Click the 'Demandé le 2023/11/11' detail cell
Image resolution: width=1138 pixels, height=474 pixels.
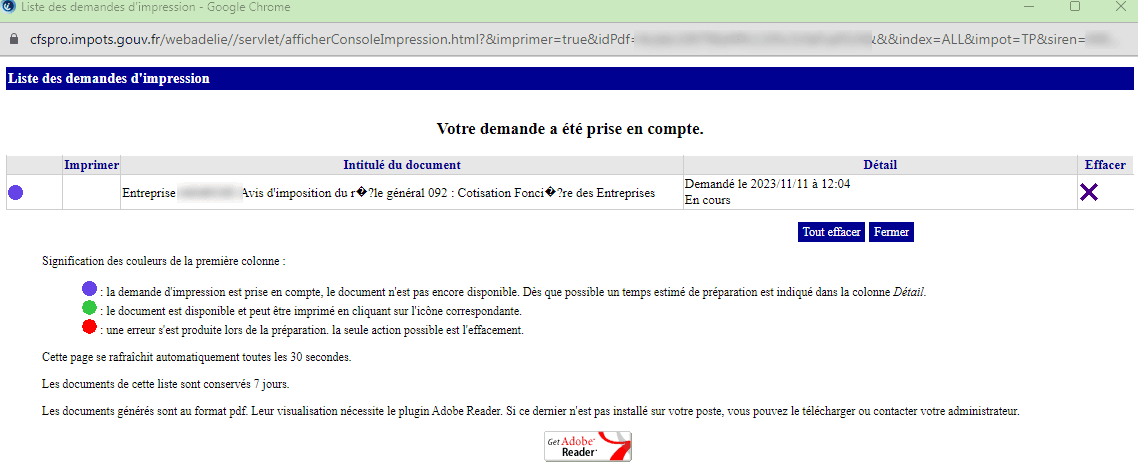(767, 185)
